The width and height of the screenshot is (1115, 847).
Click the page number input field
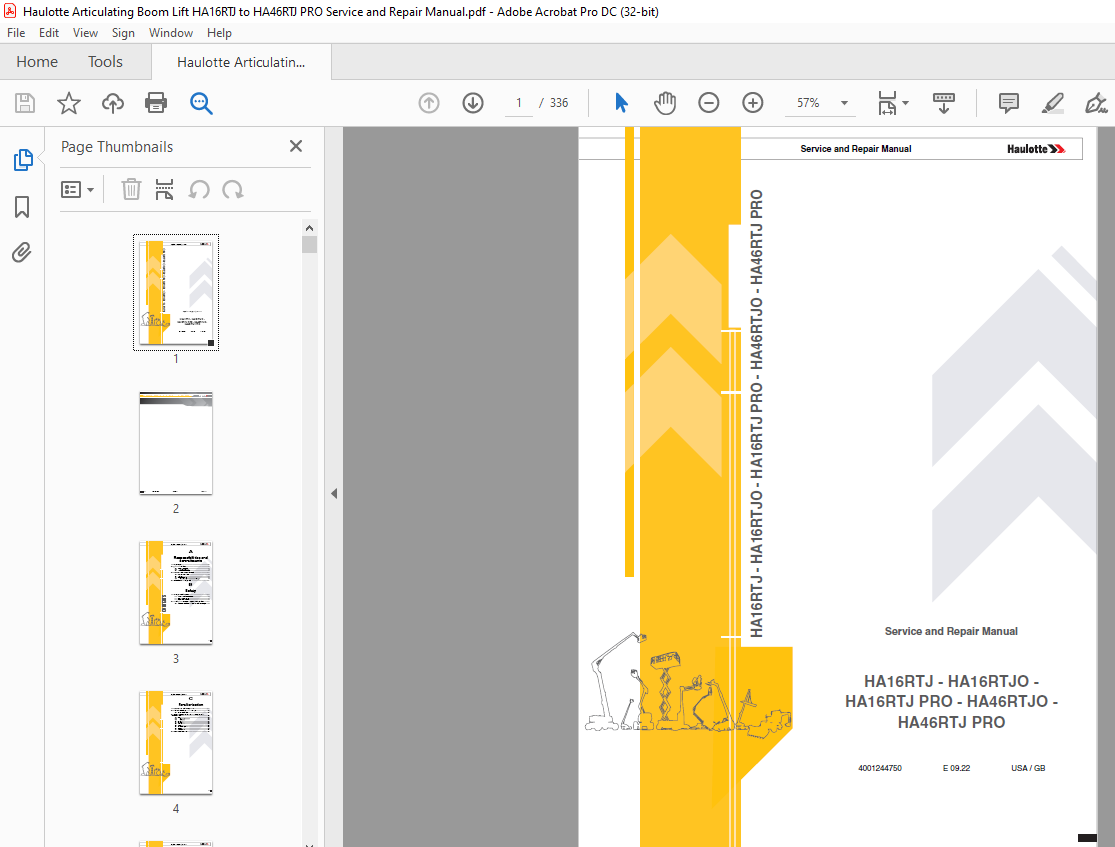pos(518,103)
